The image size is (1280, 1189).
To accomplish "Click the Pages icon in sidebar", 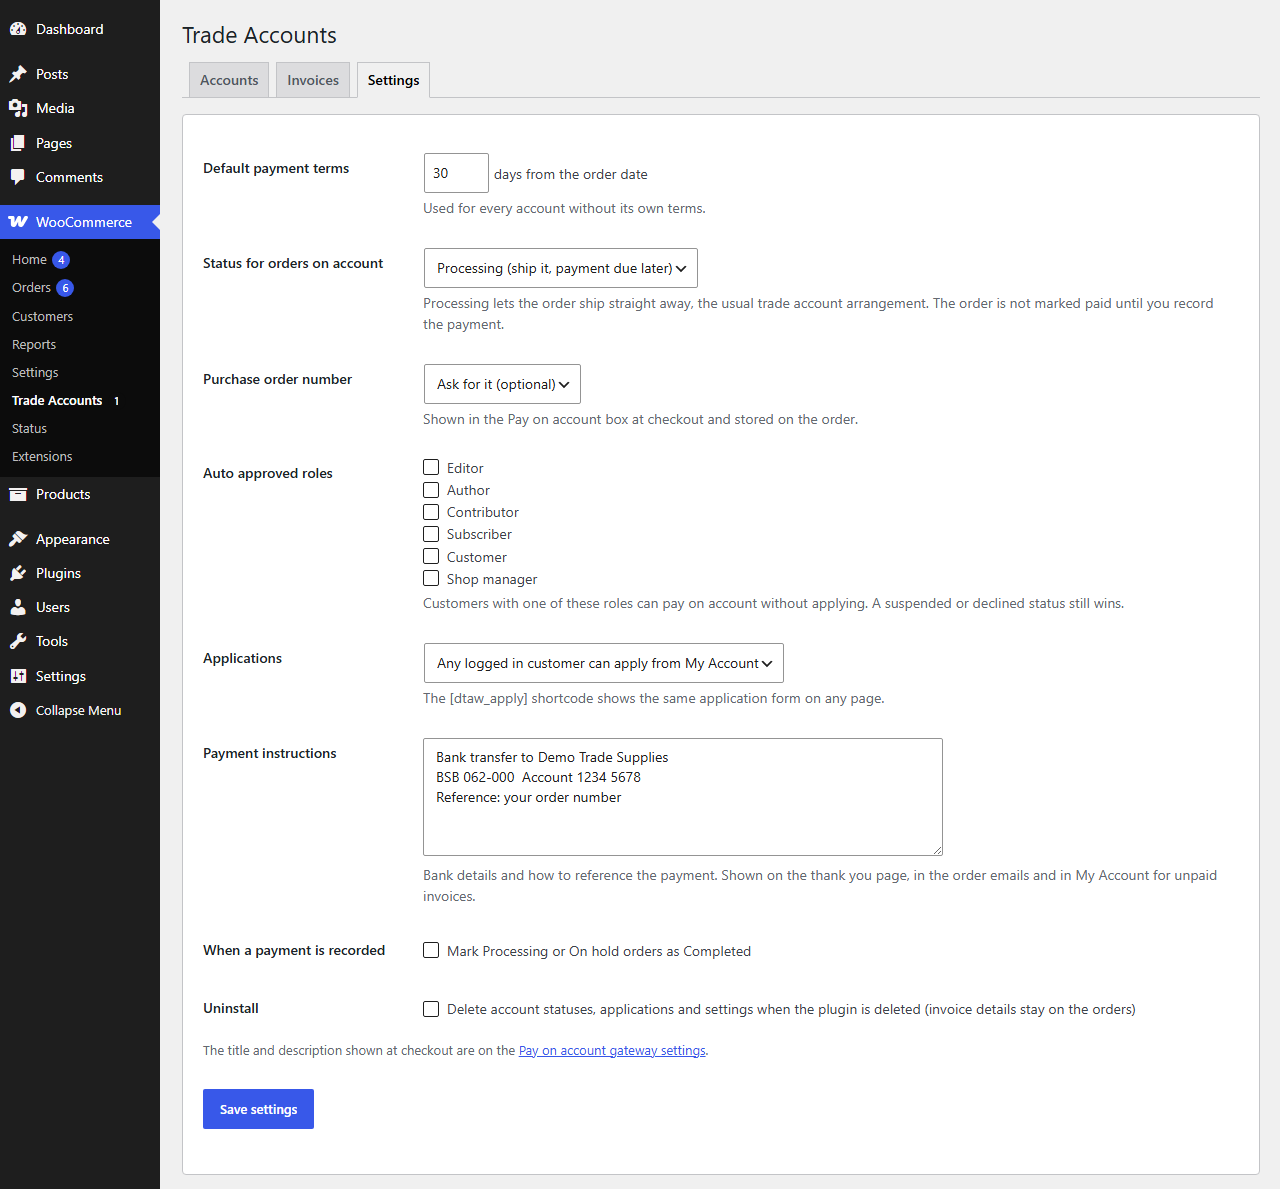I will click(18, 143).
